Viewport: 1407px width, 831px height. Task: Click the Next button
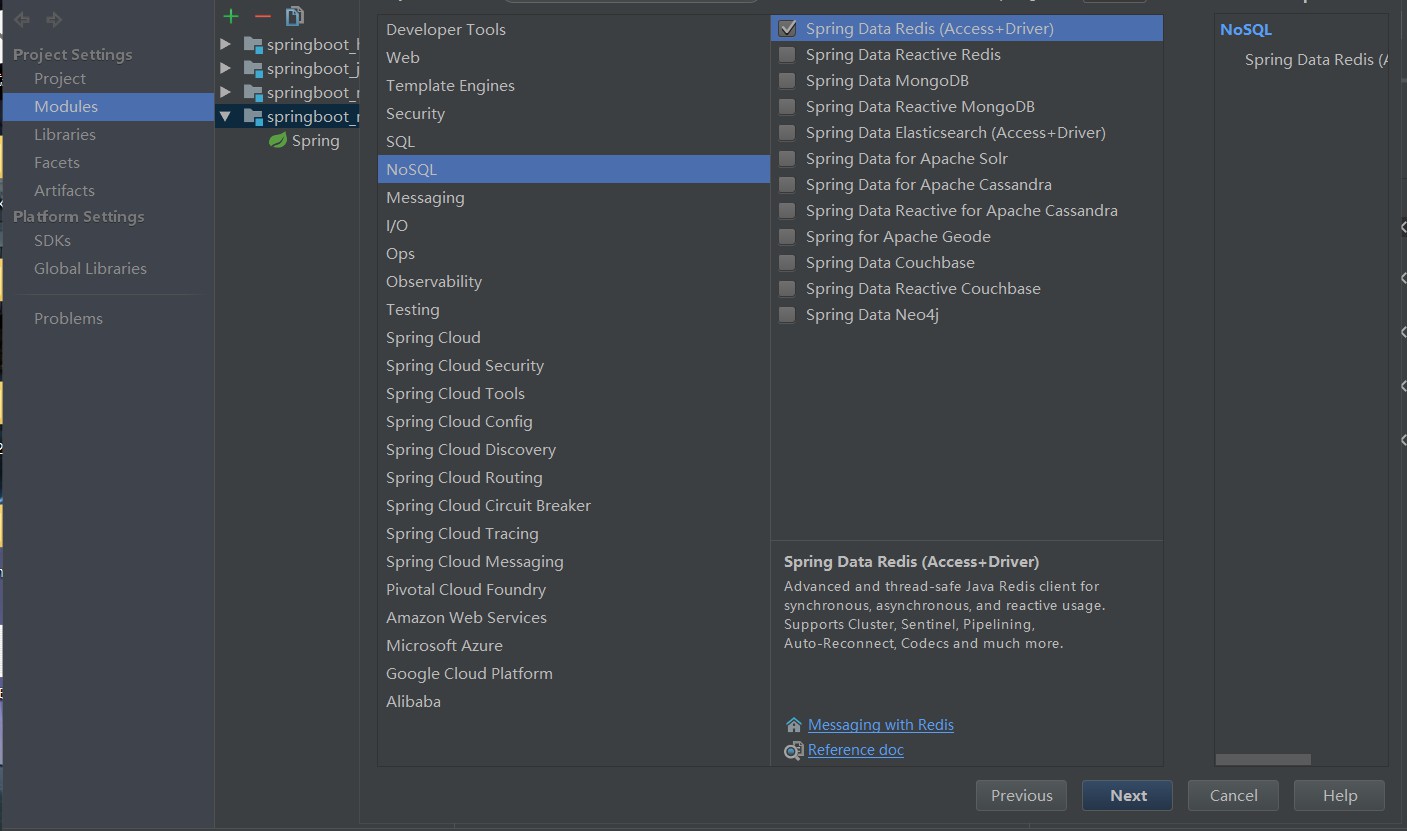pos(1128,796)
